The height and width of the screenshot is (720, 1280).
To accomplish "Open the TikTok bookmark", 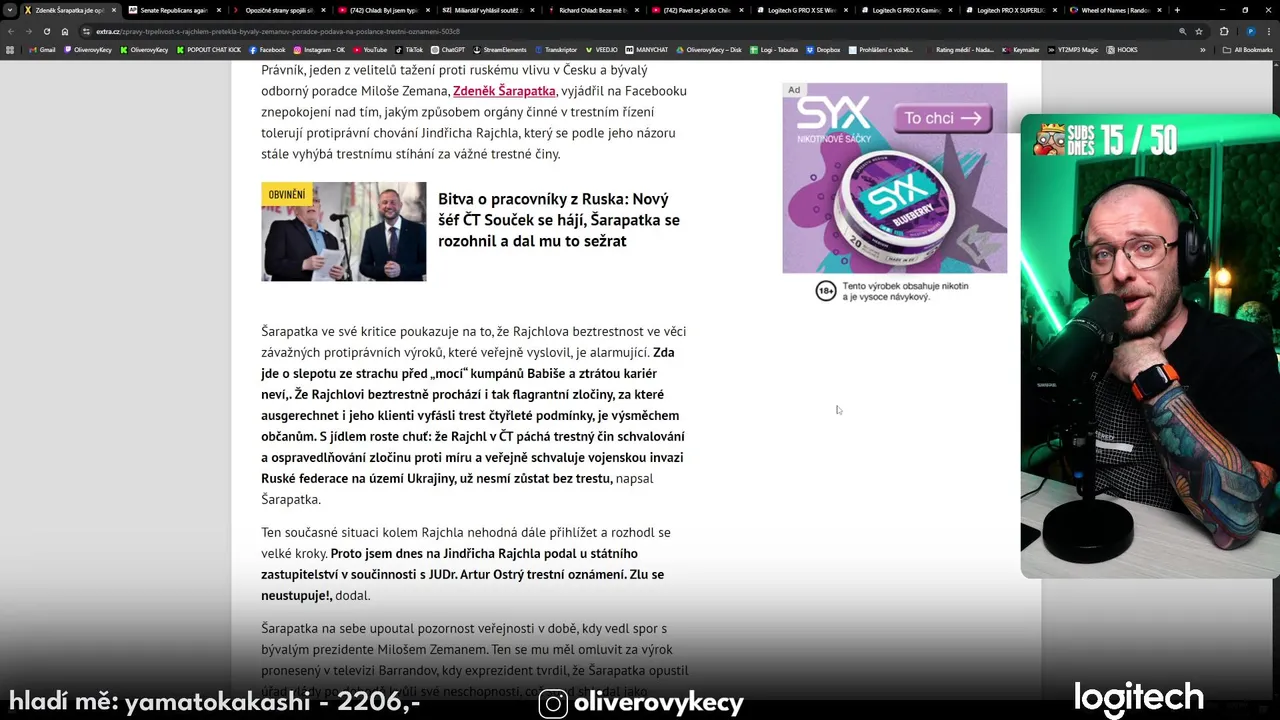I will coord(409,49).
